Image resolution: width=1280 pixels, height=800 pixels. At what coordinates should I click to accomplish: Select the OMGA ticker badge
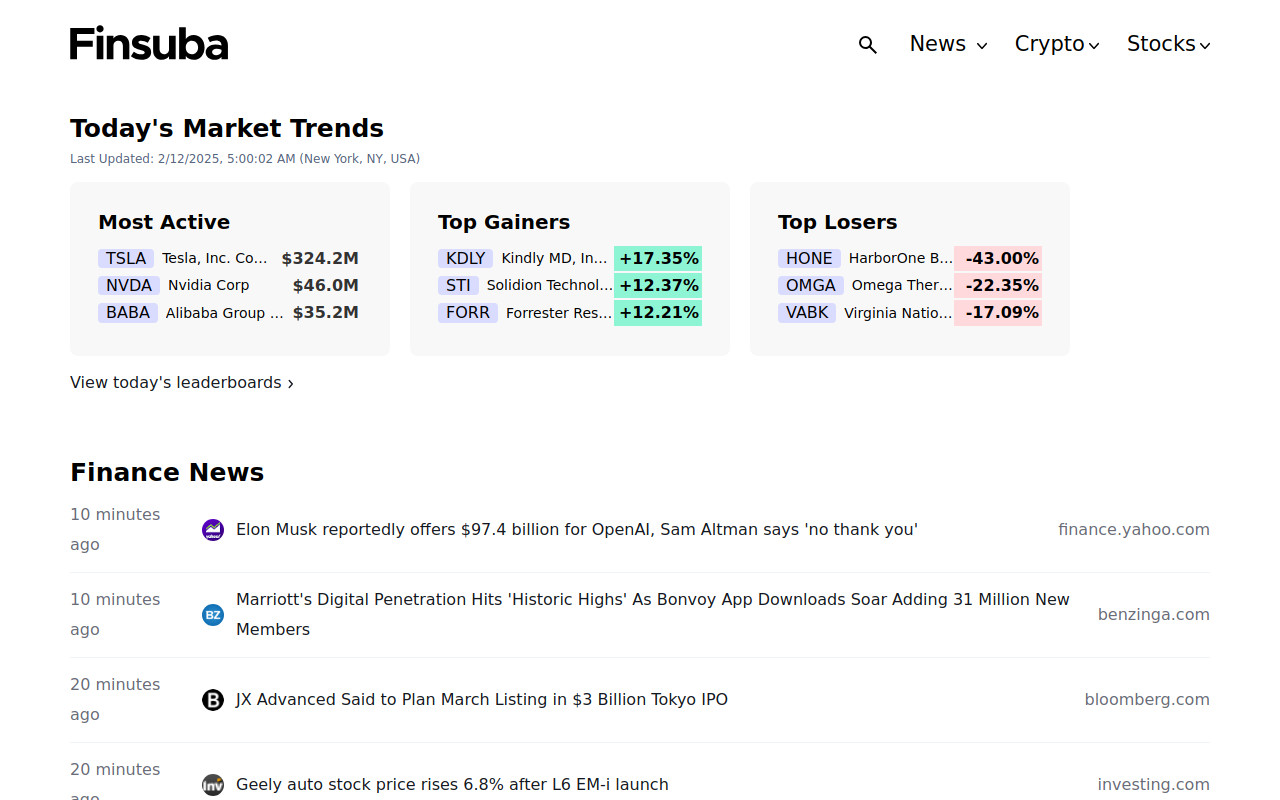pos(811,285)
